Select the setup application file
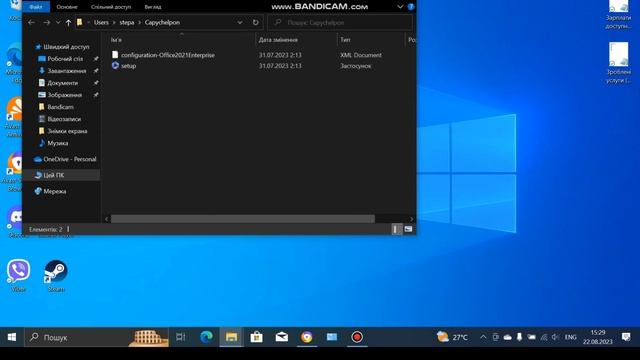 [x=128, y=66]
